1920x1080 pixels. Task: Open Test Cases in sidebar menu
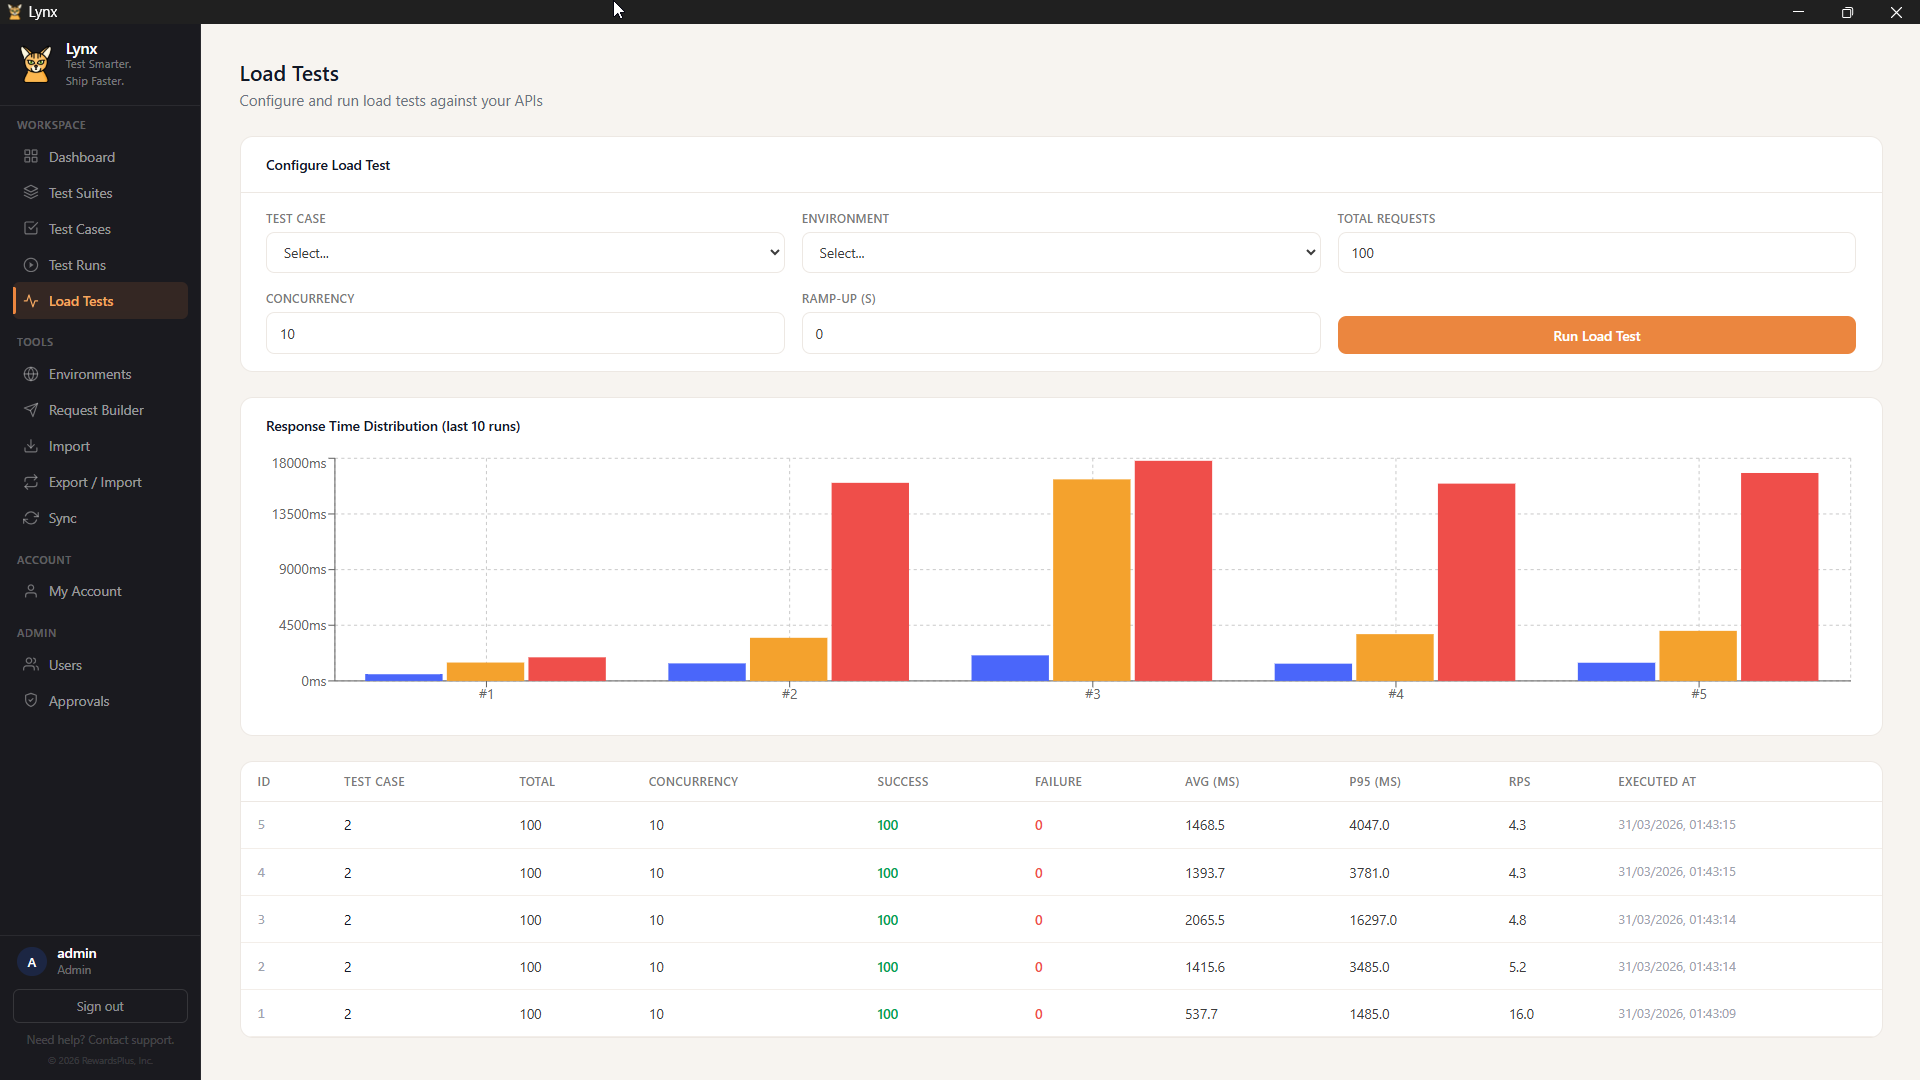point(80,229)
